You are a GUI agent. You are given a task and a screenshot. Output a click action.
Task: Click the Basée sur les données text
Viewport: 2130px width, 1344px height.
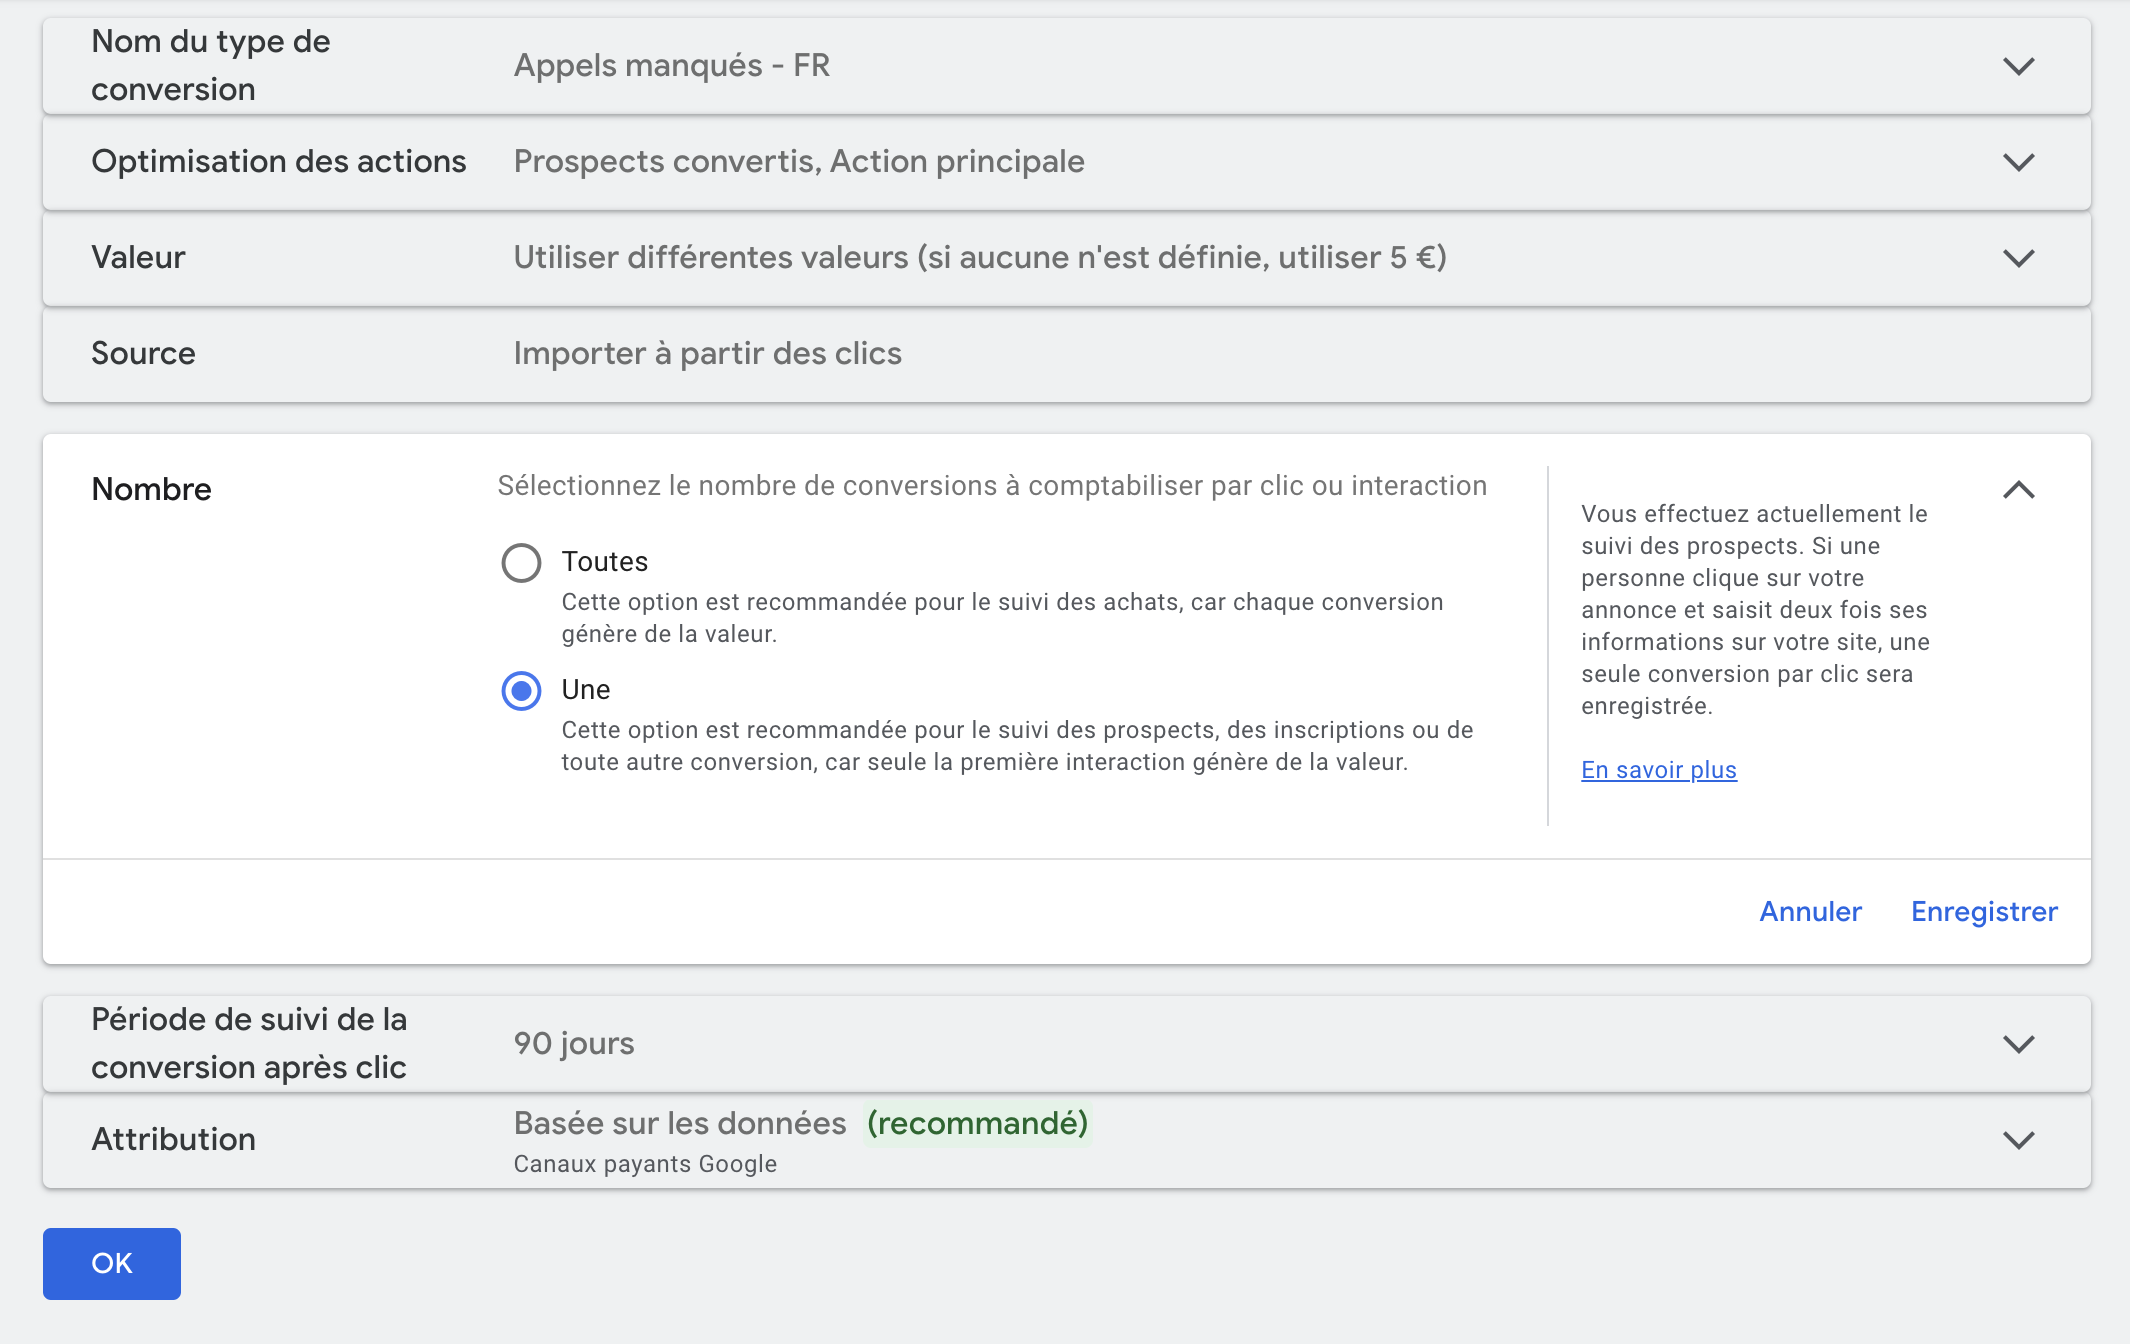(x=680, y=1124)
